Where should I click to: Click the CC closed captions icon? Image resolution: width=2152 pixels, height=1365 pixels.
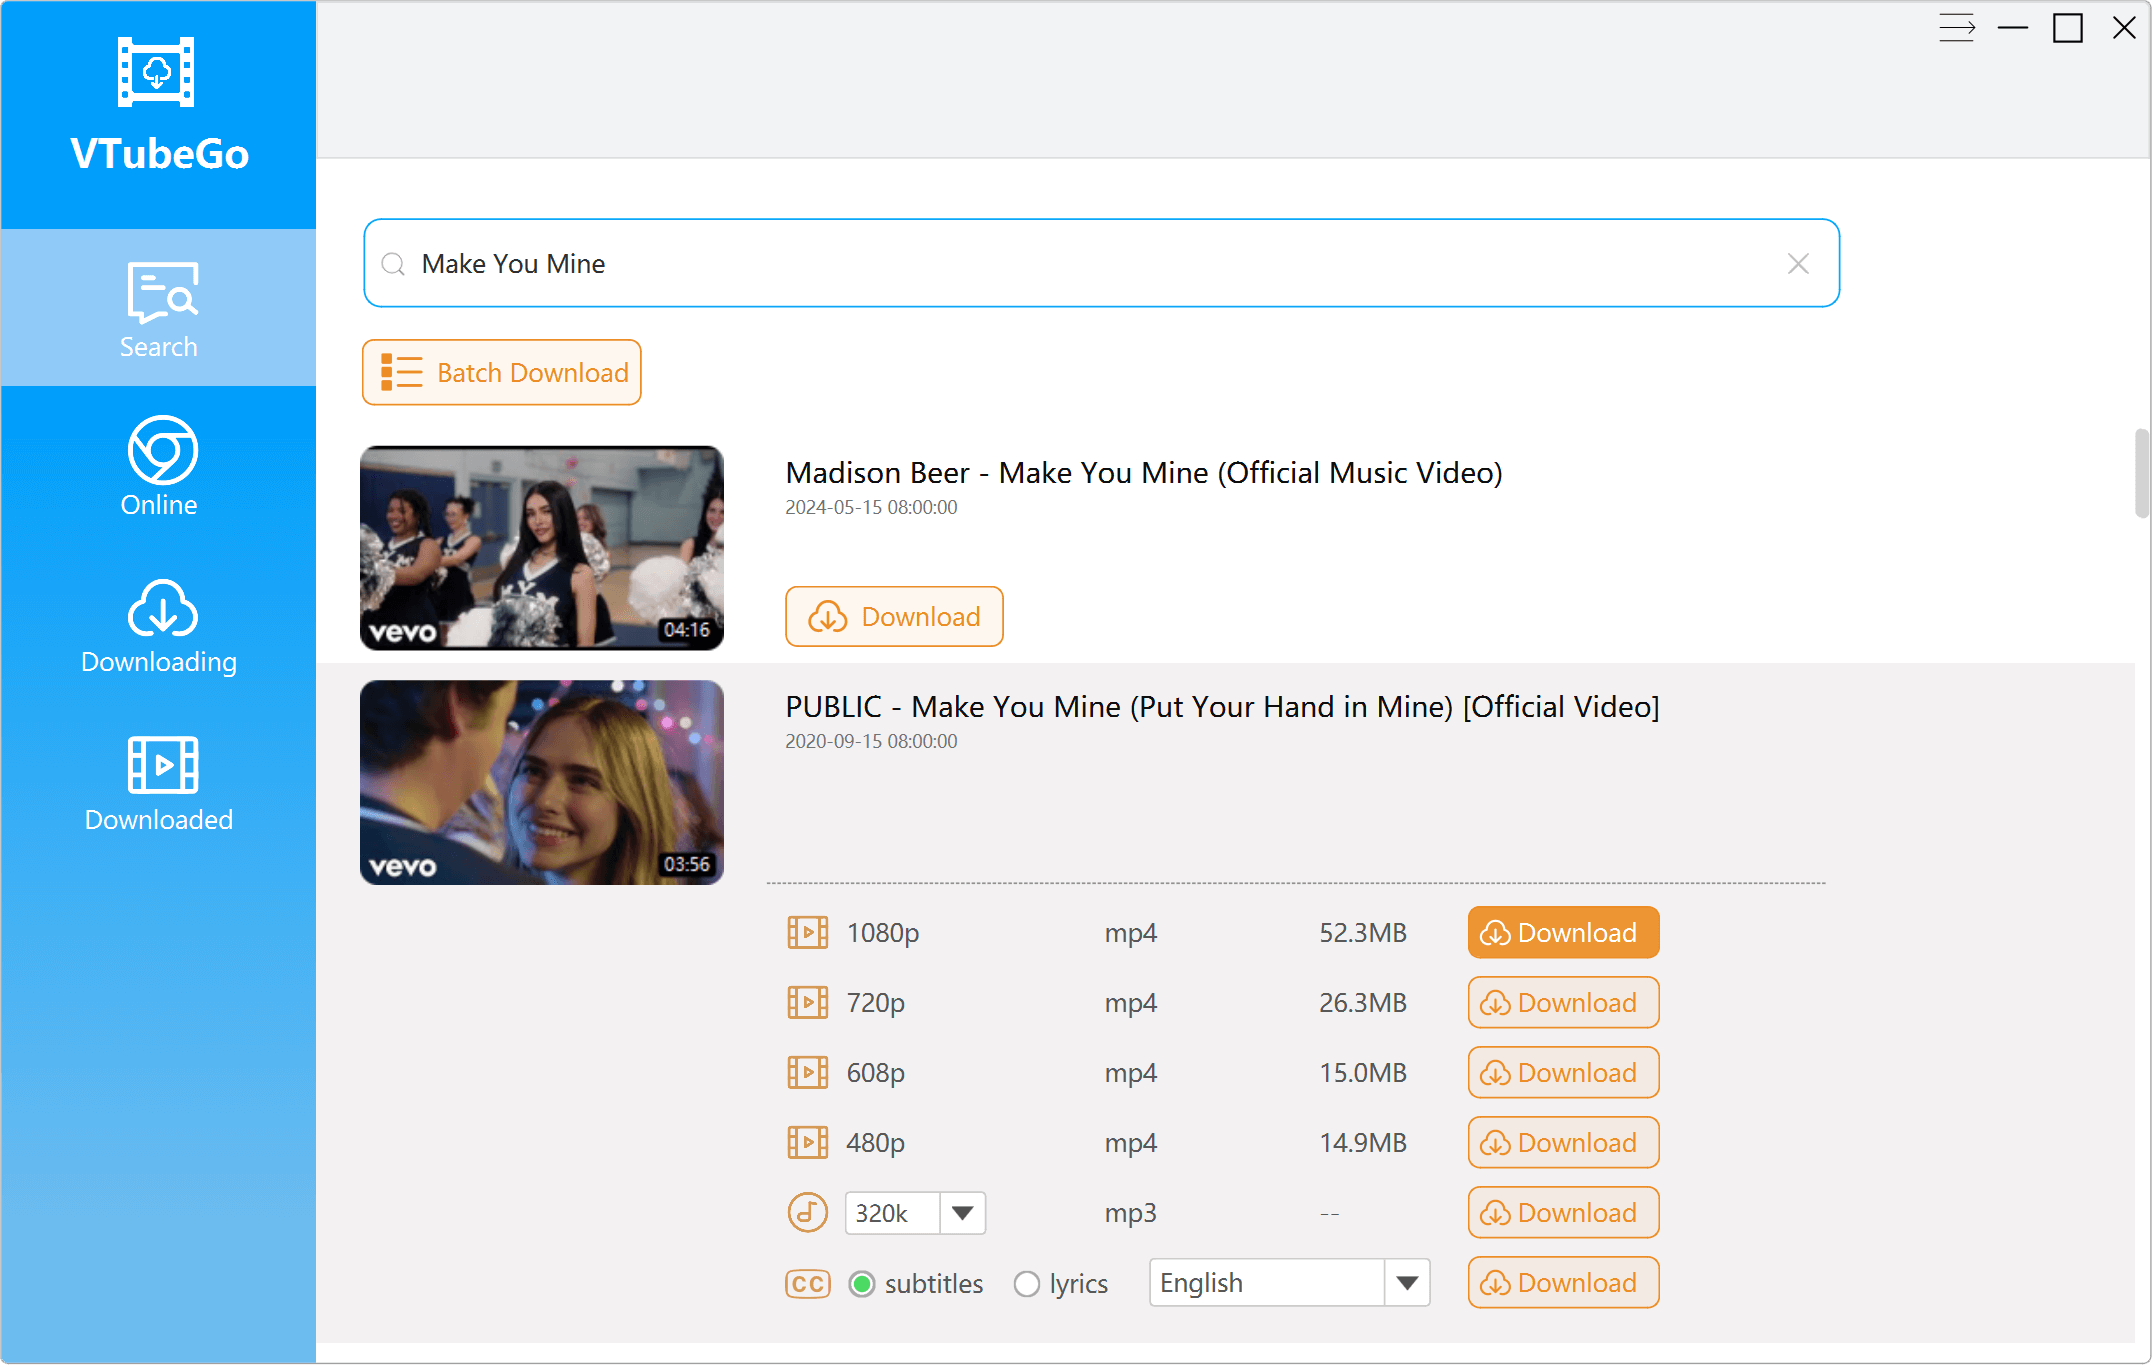[808, 1284]
